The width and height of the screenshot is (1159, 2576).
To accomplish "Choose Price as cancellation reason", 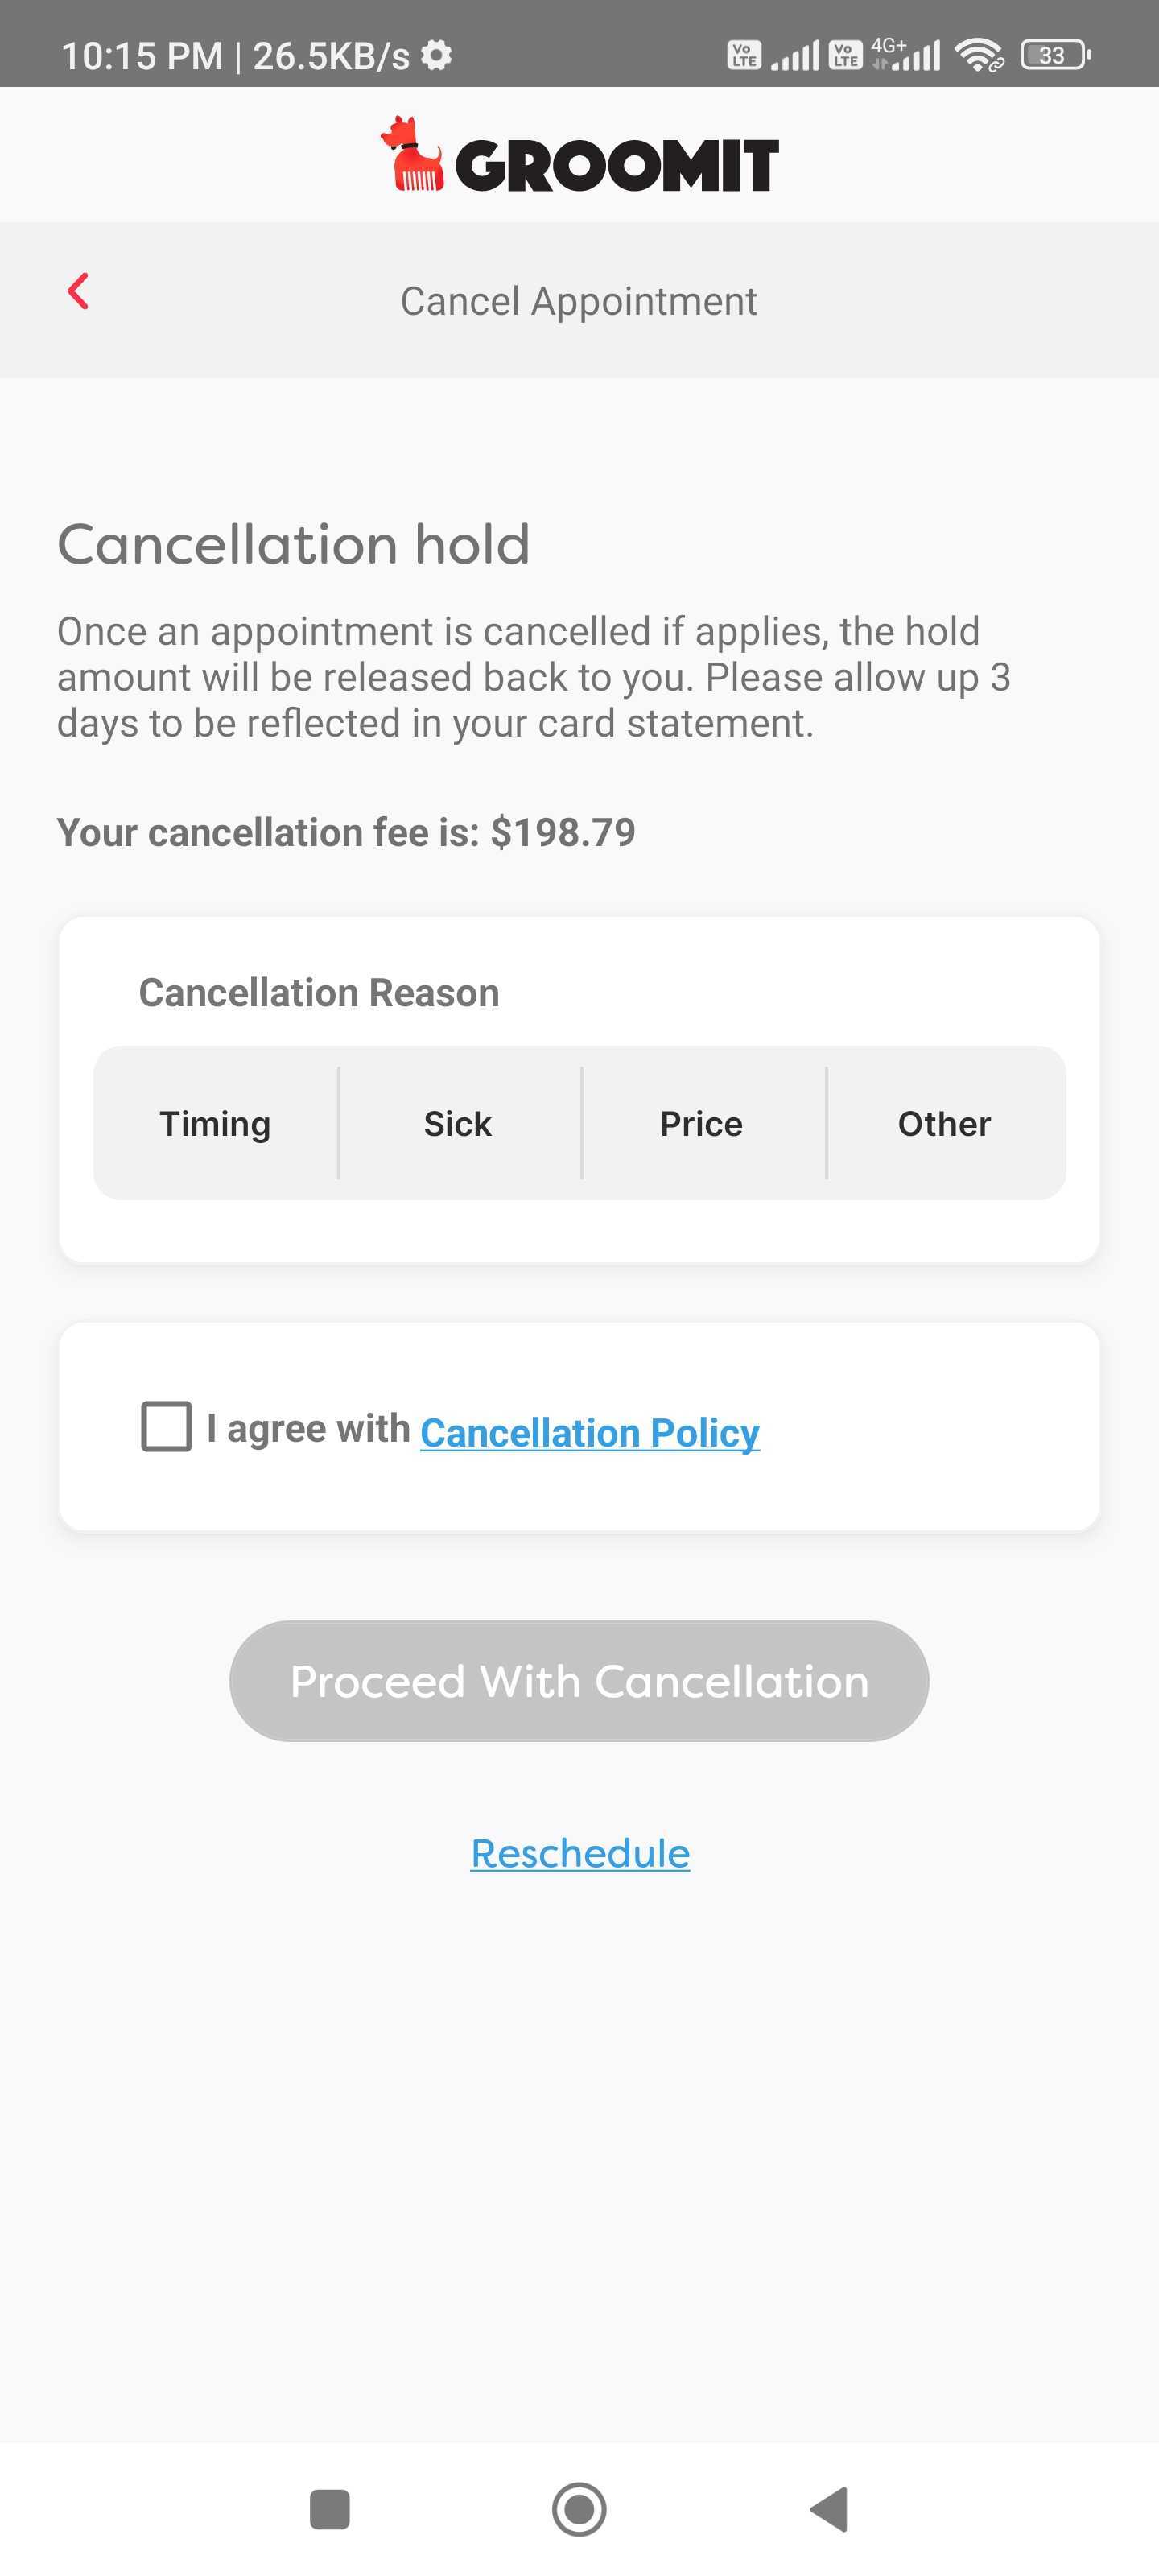I will [x=702, y=1123].
